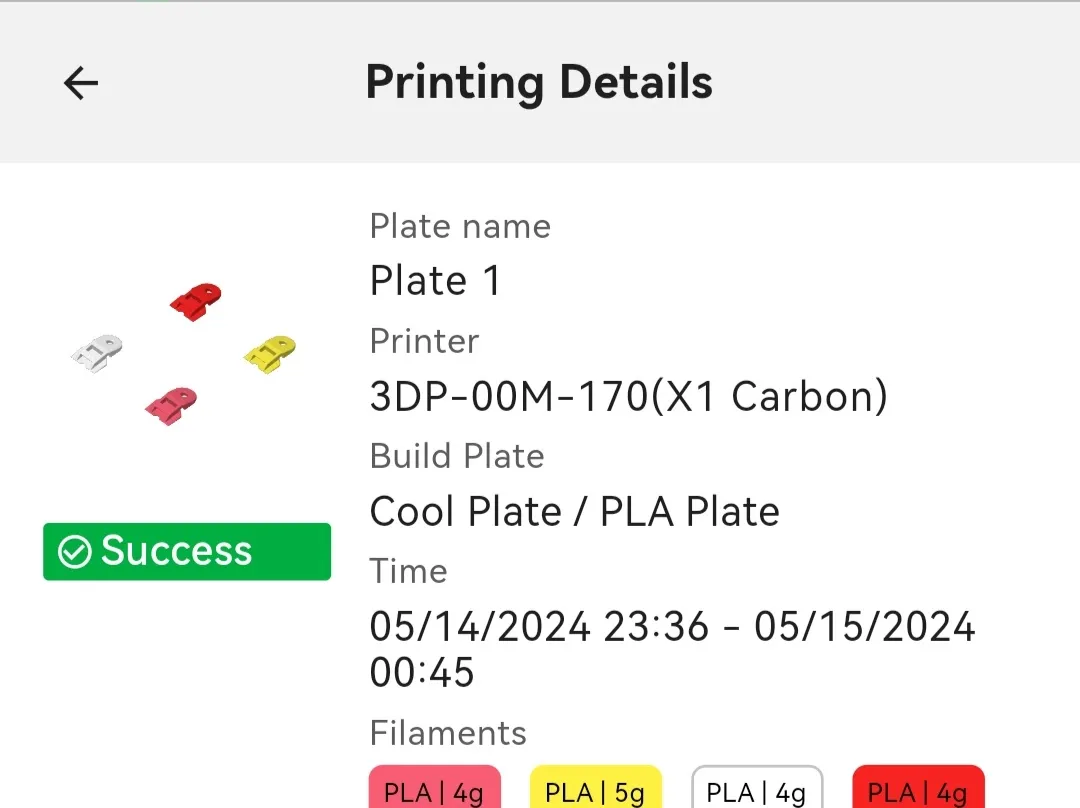The width and height of the screenshot is (1080, 808).
Task: Tap the back arrow icon
Action: pyautogui.click(x=81, y=83)
